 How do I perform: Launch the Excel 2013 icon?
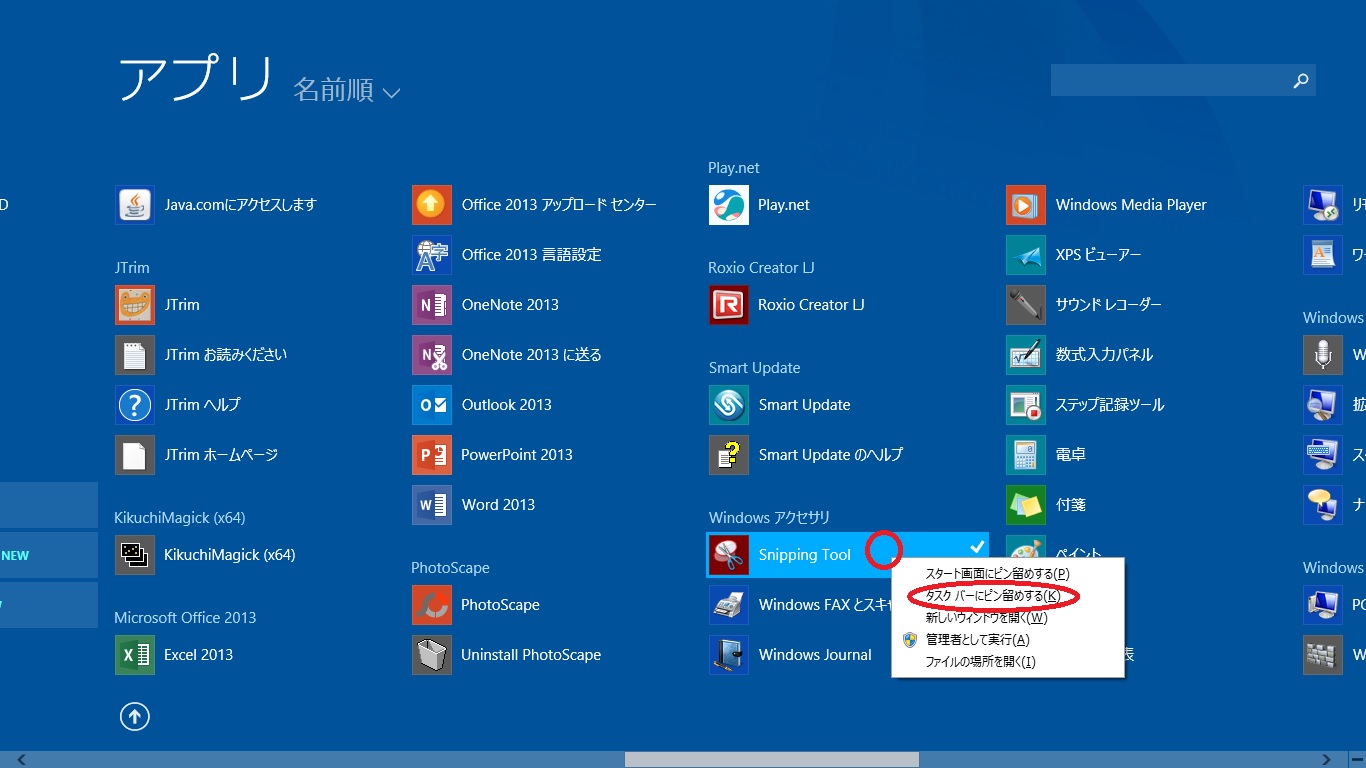(135, 655)
